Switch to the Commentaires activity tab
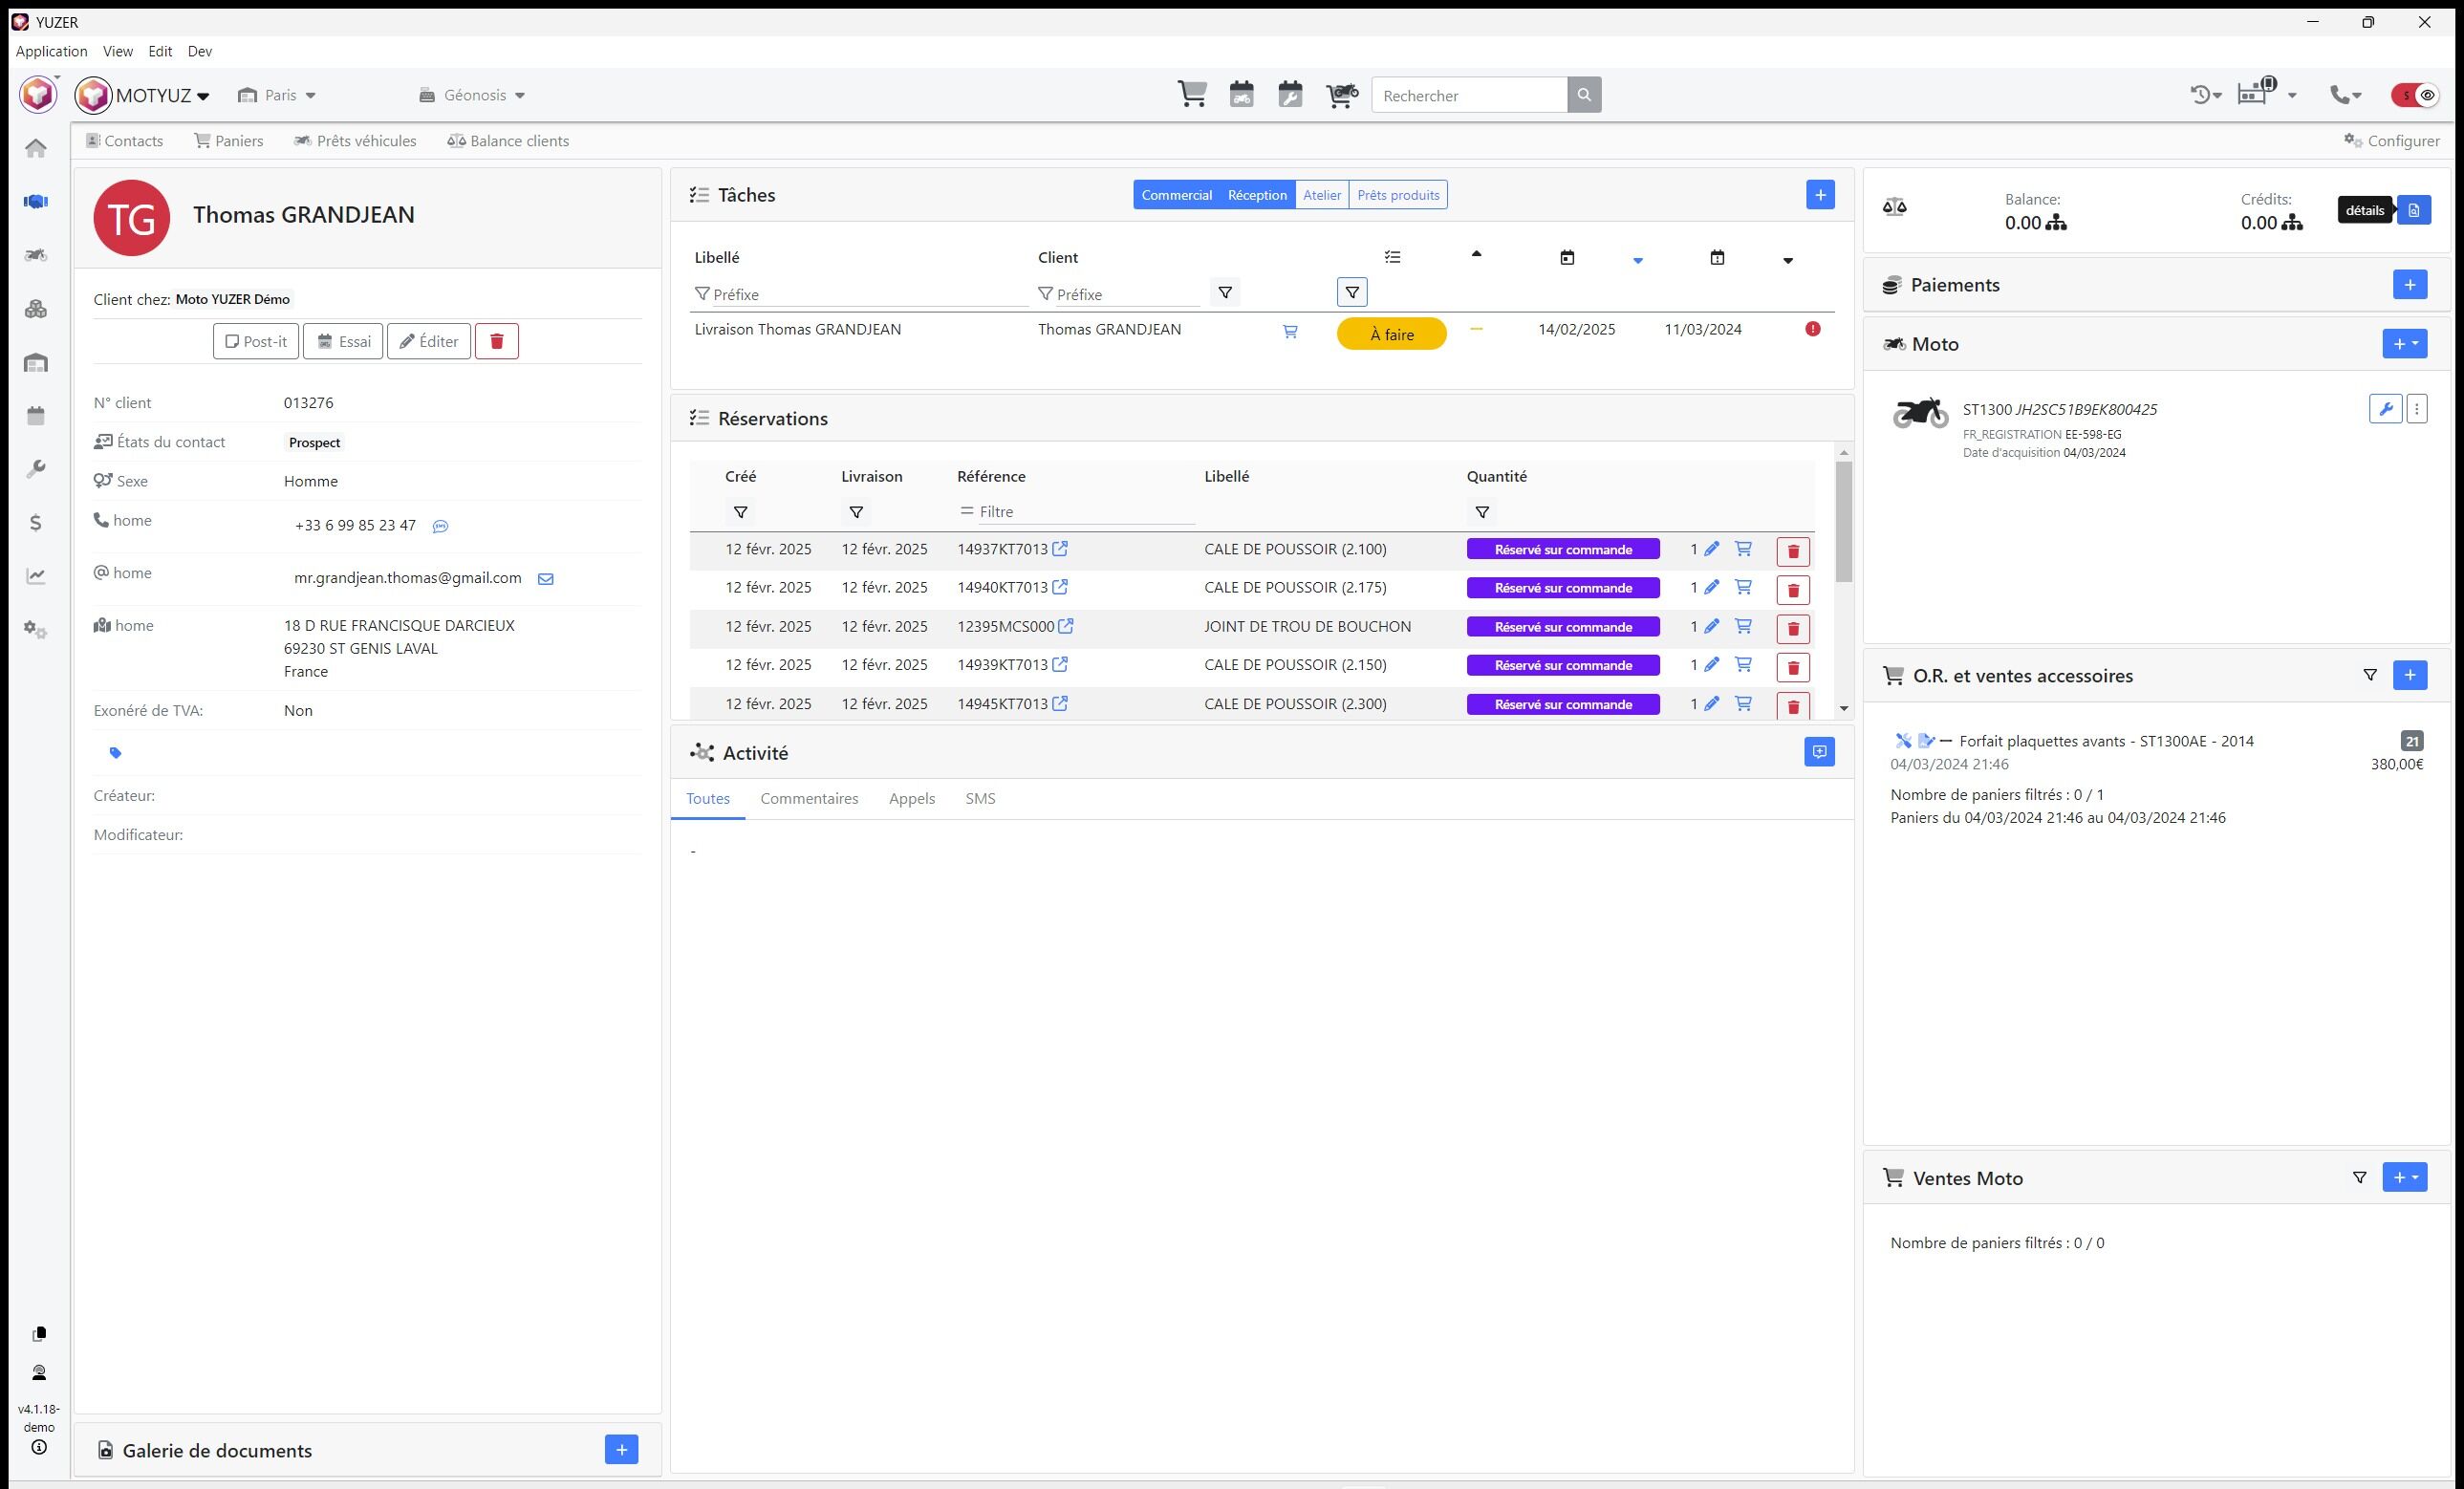This screenshot has width=2464, height=1489. click(808, 799)
